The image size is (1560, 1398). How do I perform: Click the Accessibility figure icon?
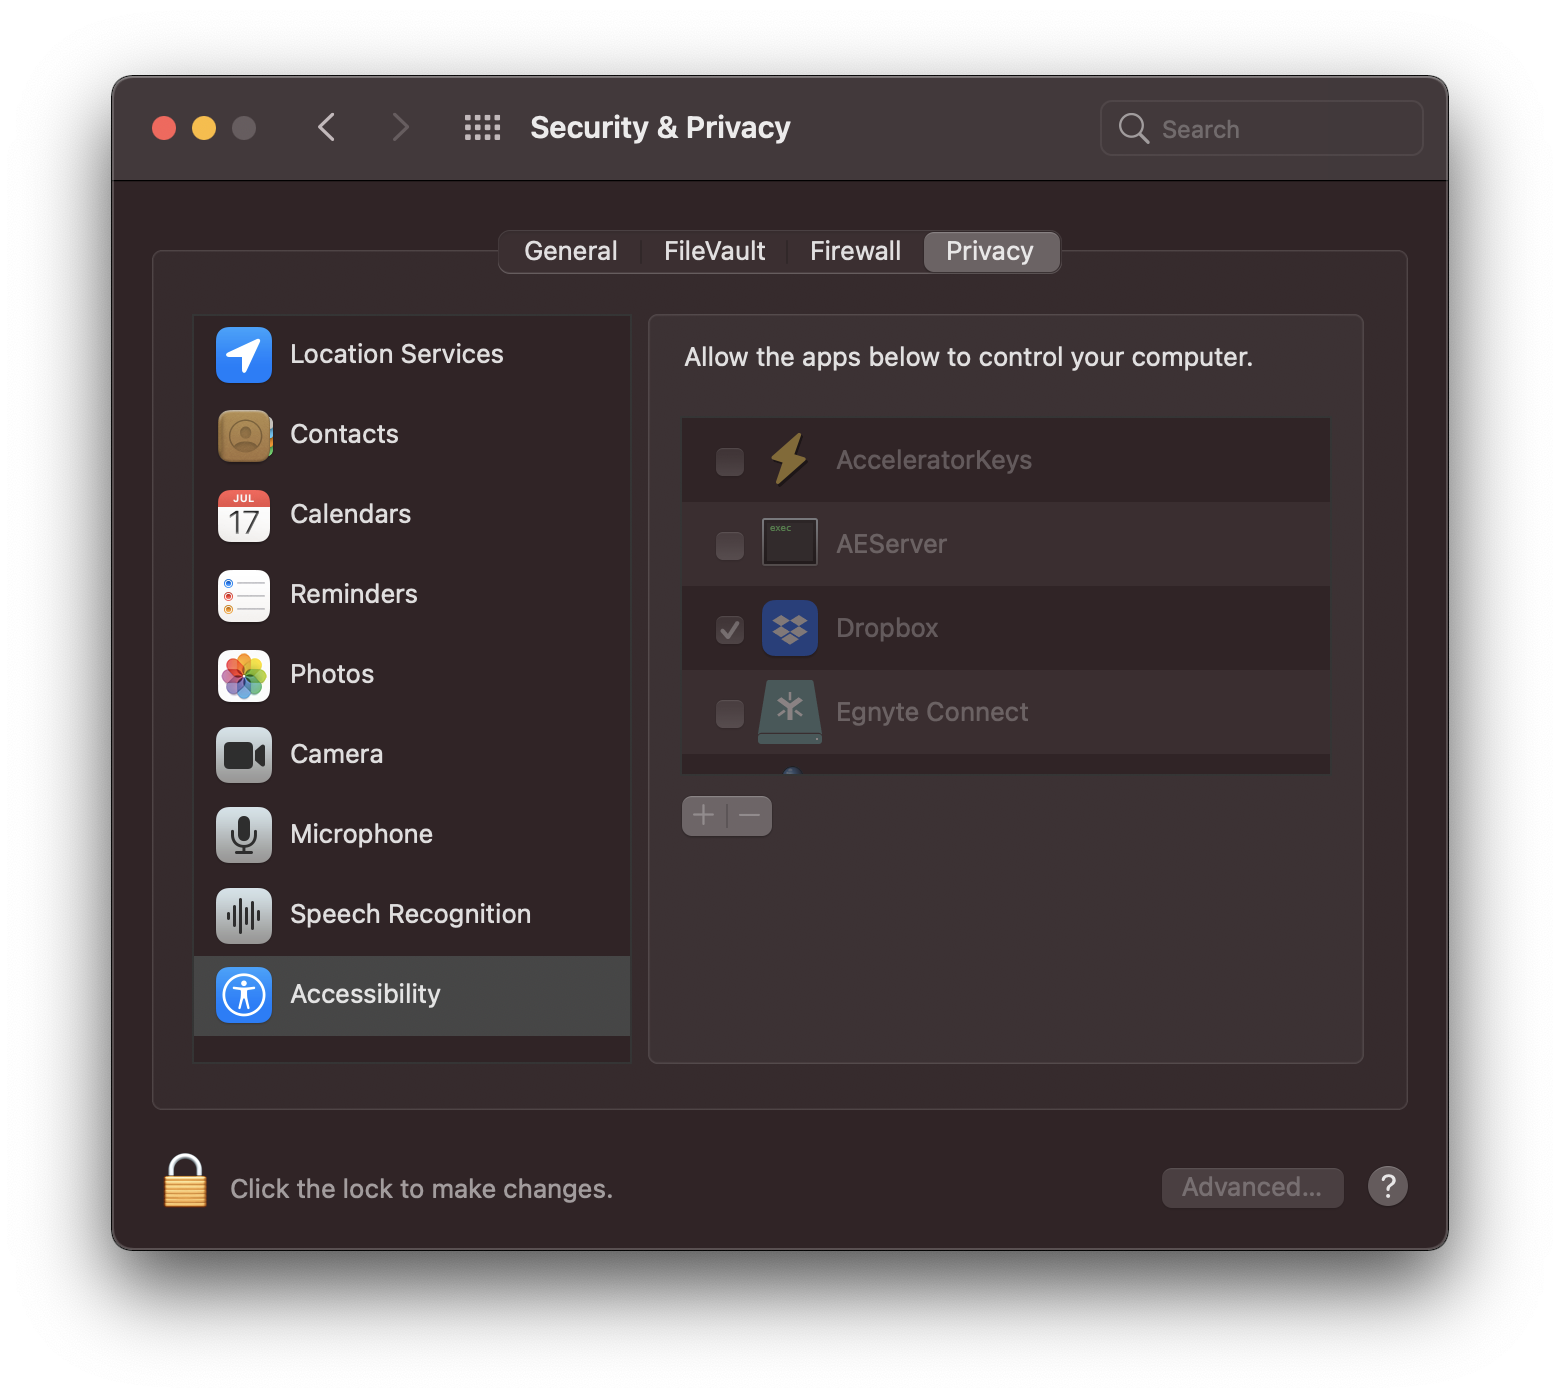[244, 995]
